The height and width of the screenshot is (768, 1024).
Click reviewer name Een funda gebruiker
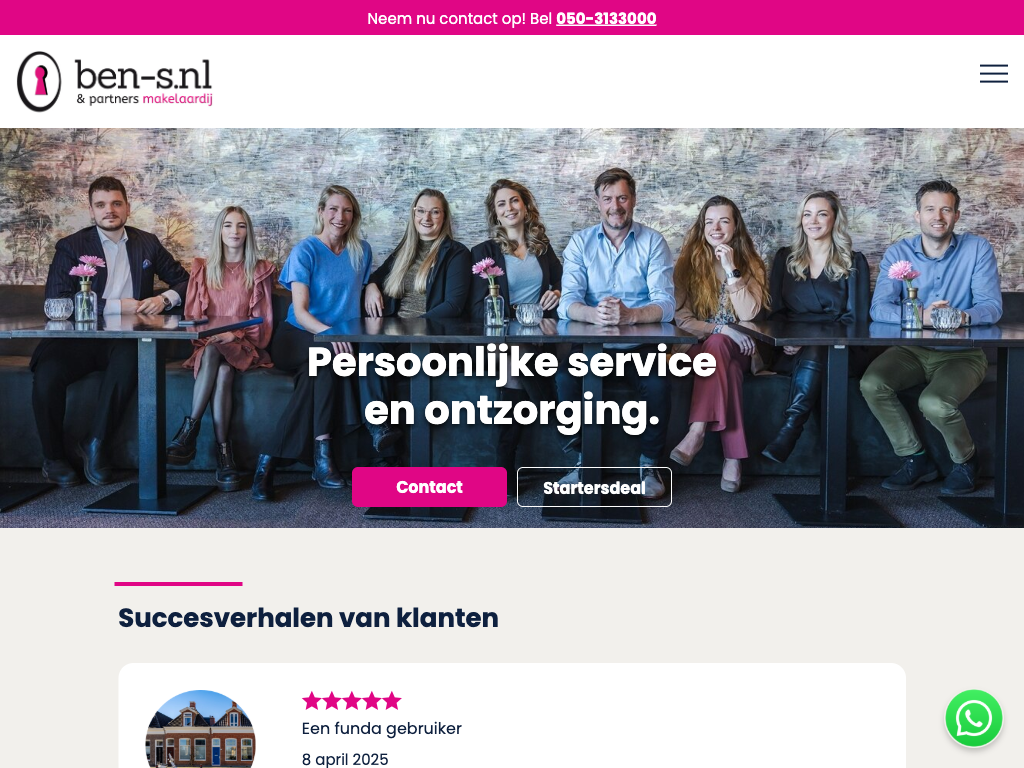click(381, 728)
